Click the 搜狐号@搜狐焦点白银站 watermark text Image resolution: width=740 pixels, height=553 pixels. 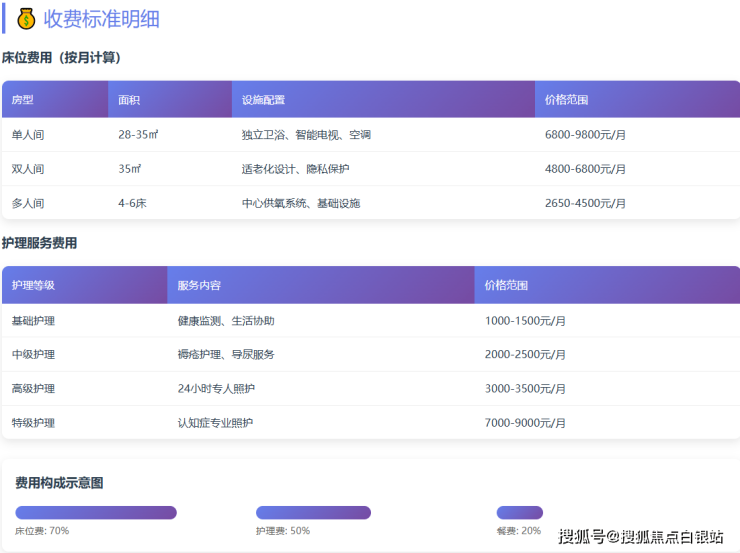click(641, 537)
